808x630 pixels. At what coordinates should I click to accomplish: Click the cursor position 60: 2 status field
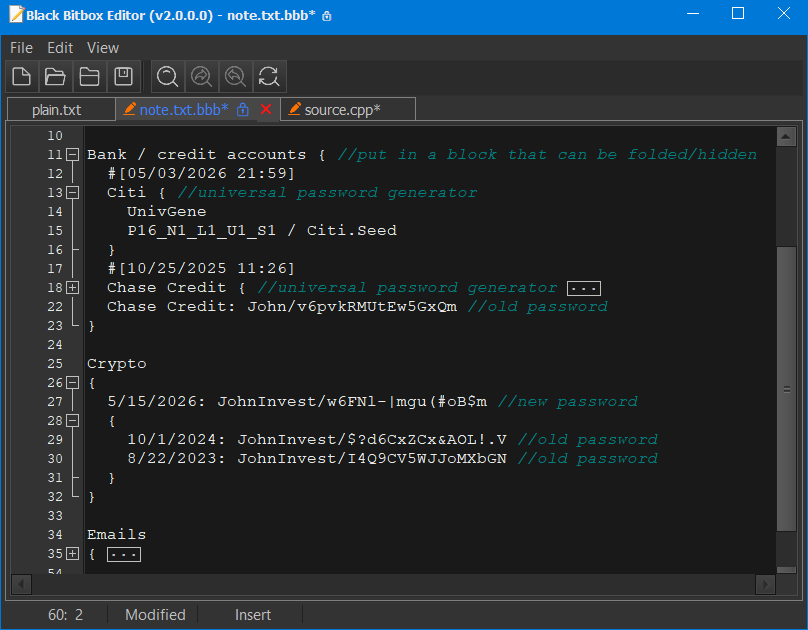point(65,615)
